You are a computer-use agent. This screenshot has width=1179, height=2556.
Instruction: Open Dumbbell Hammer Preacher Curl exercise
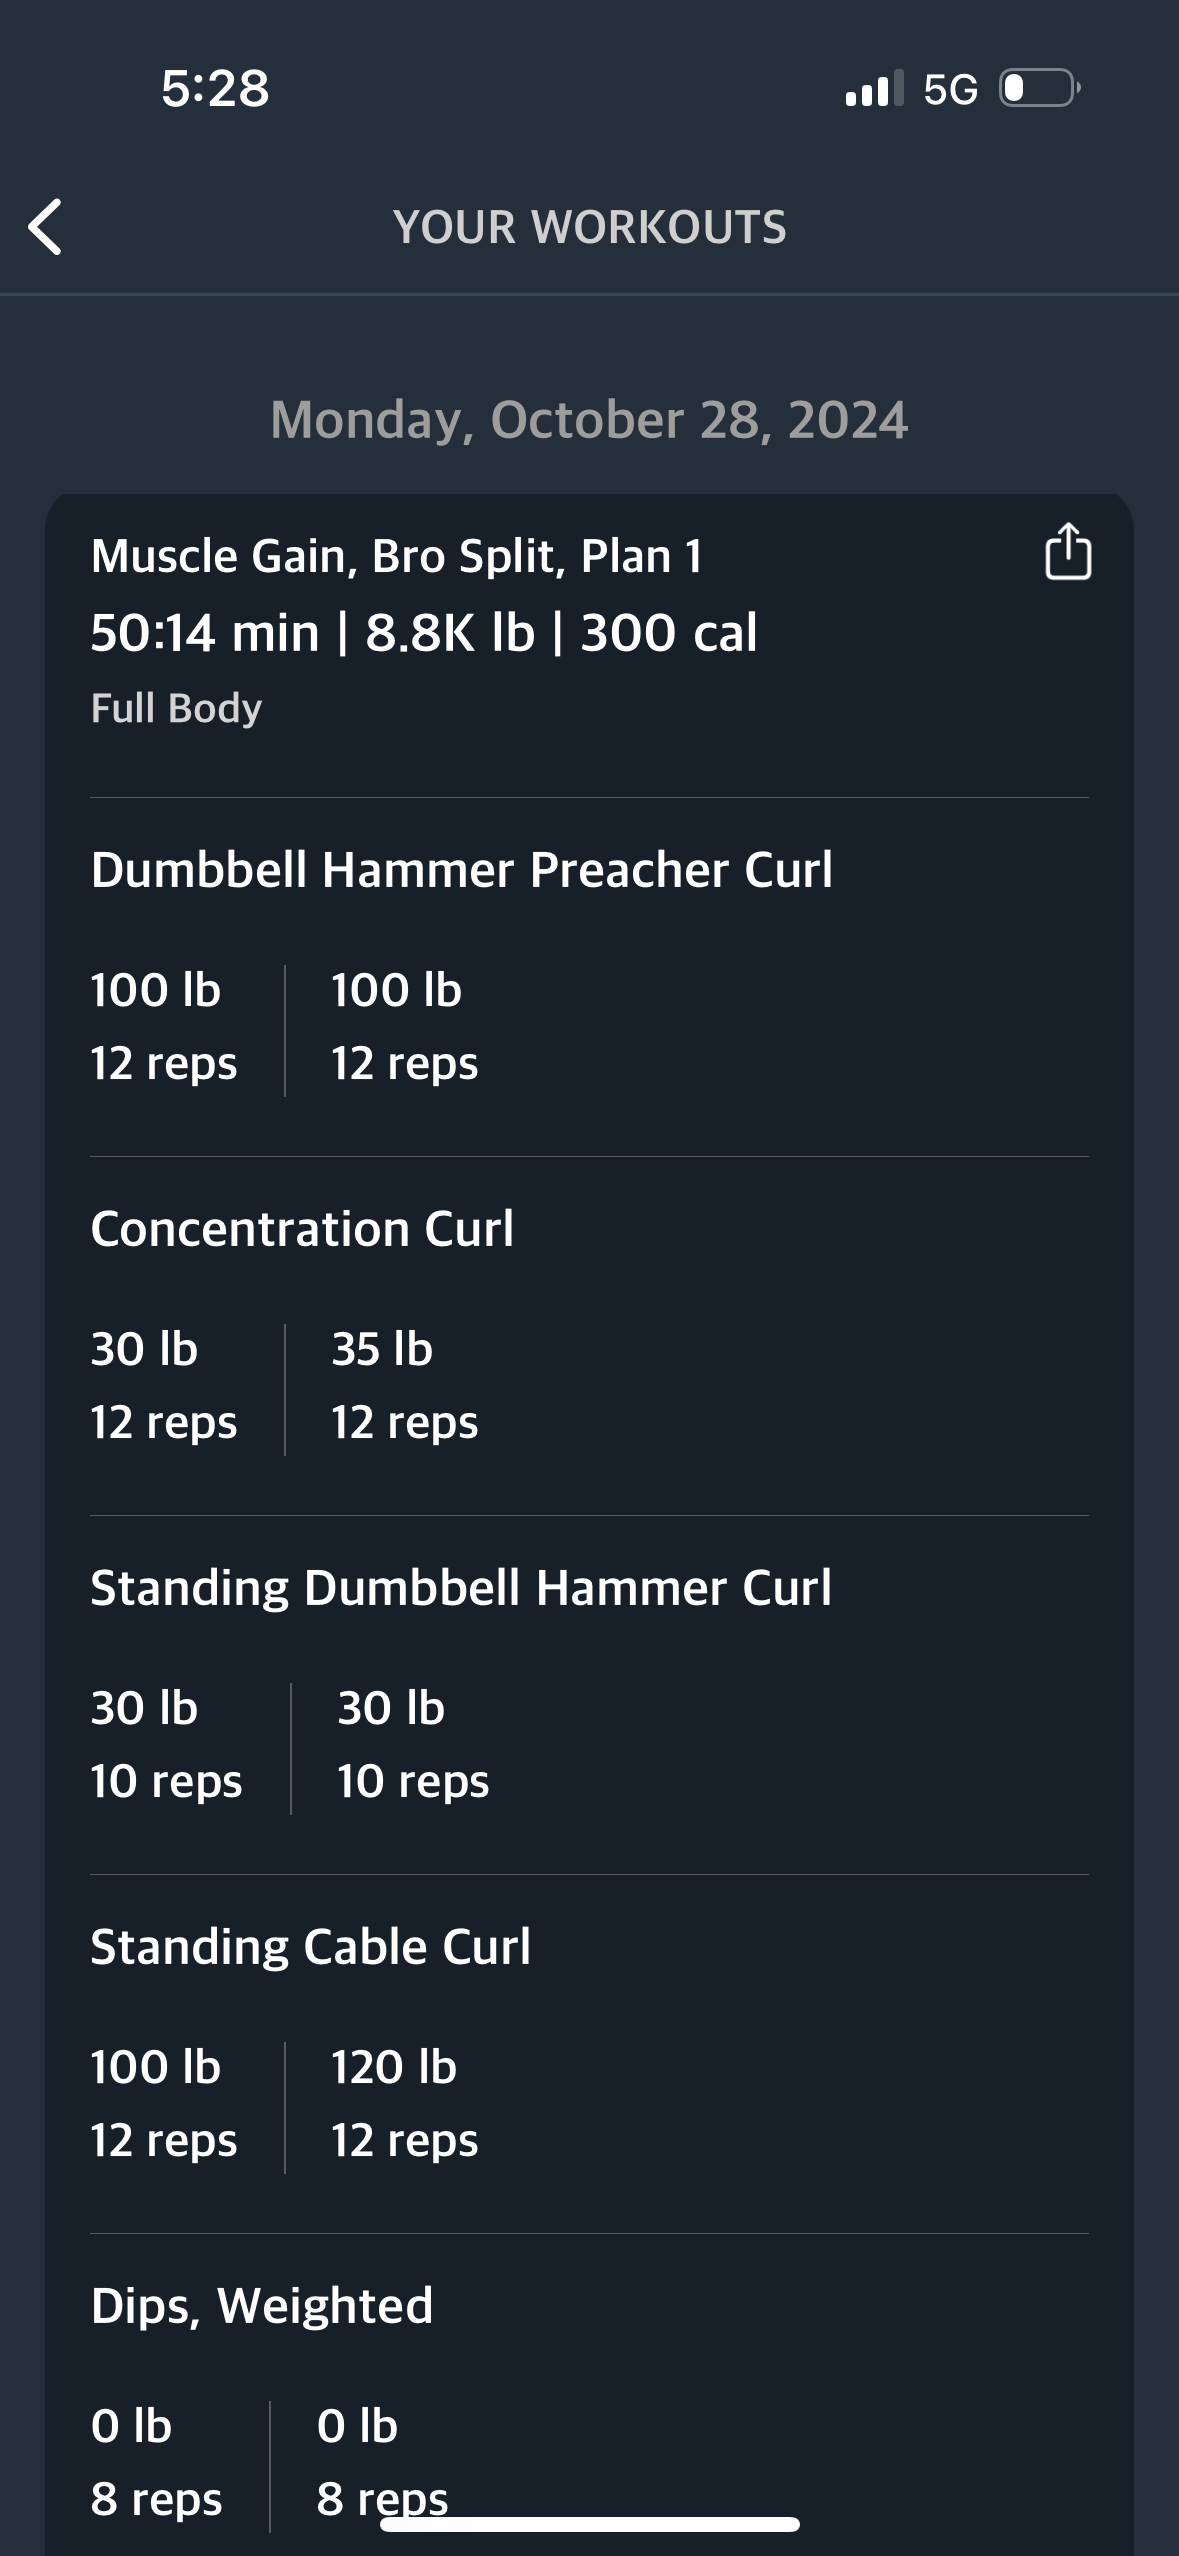[461, 870]
